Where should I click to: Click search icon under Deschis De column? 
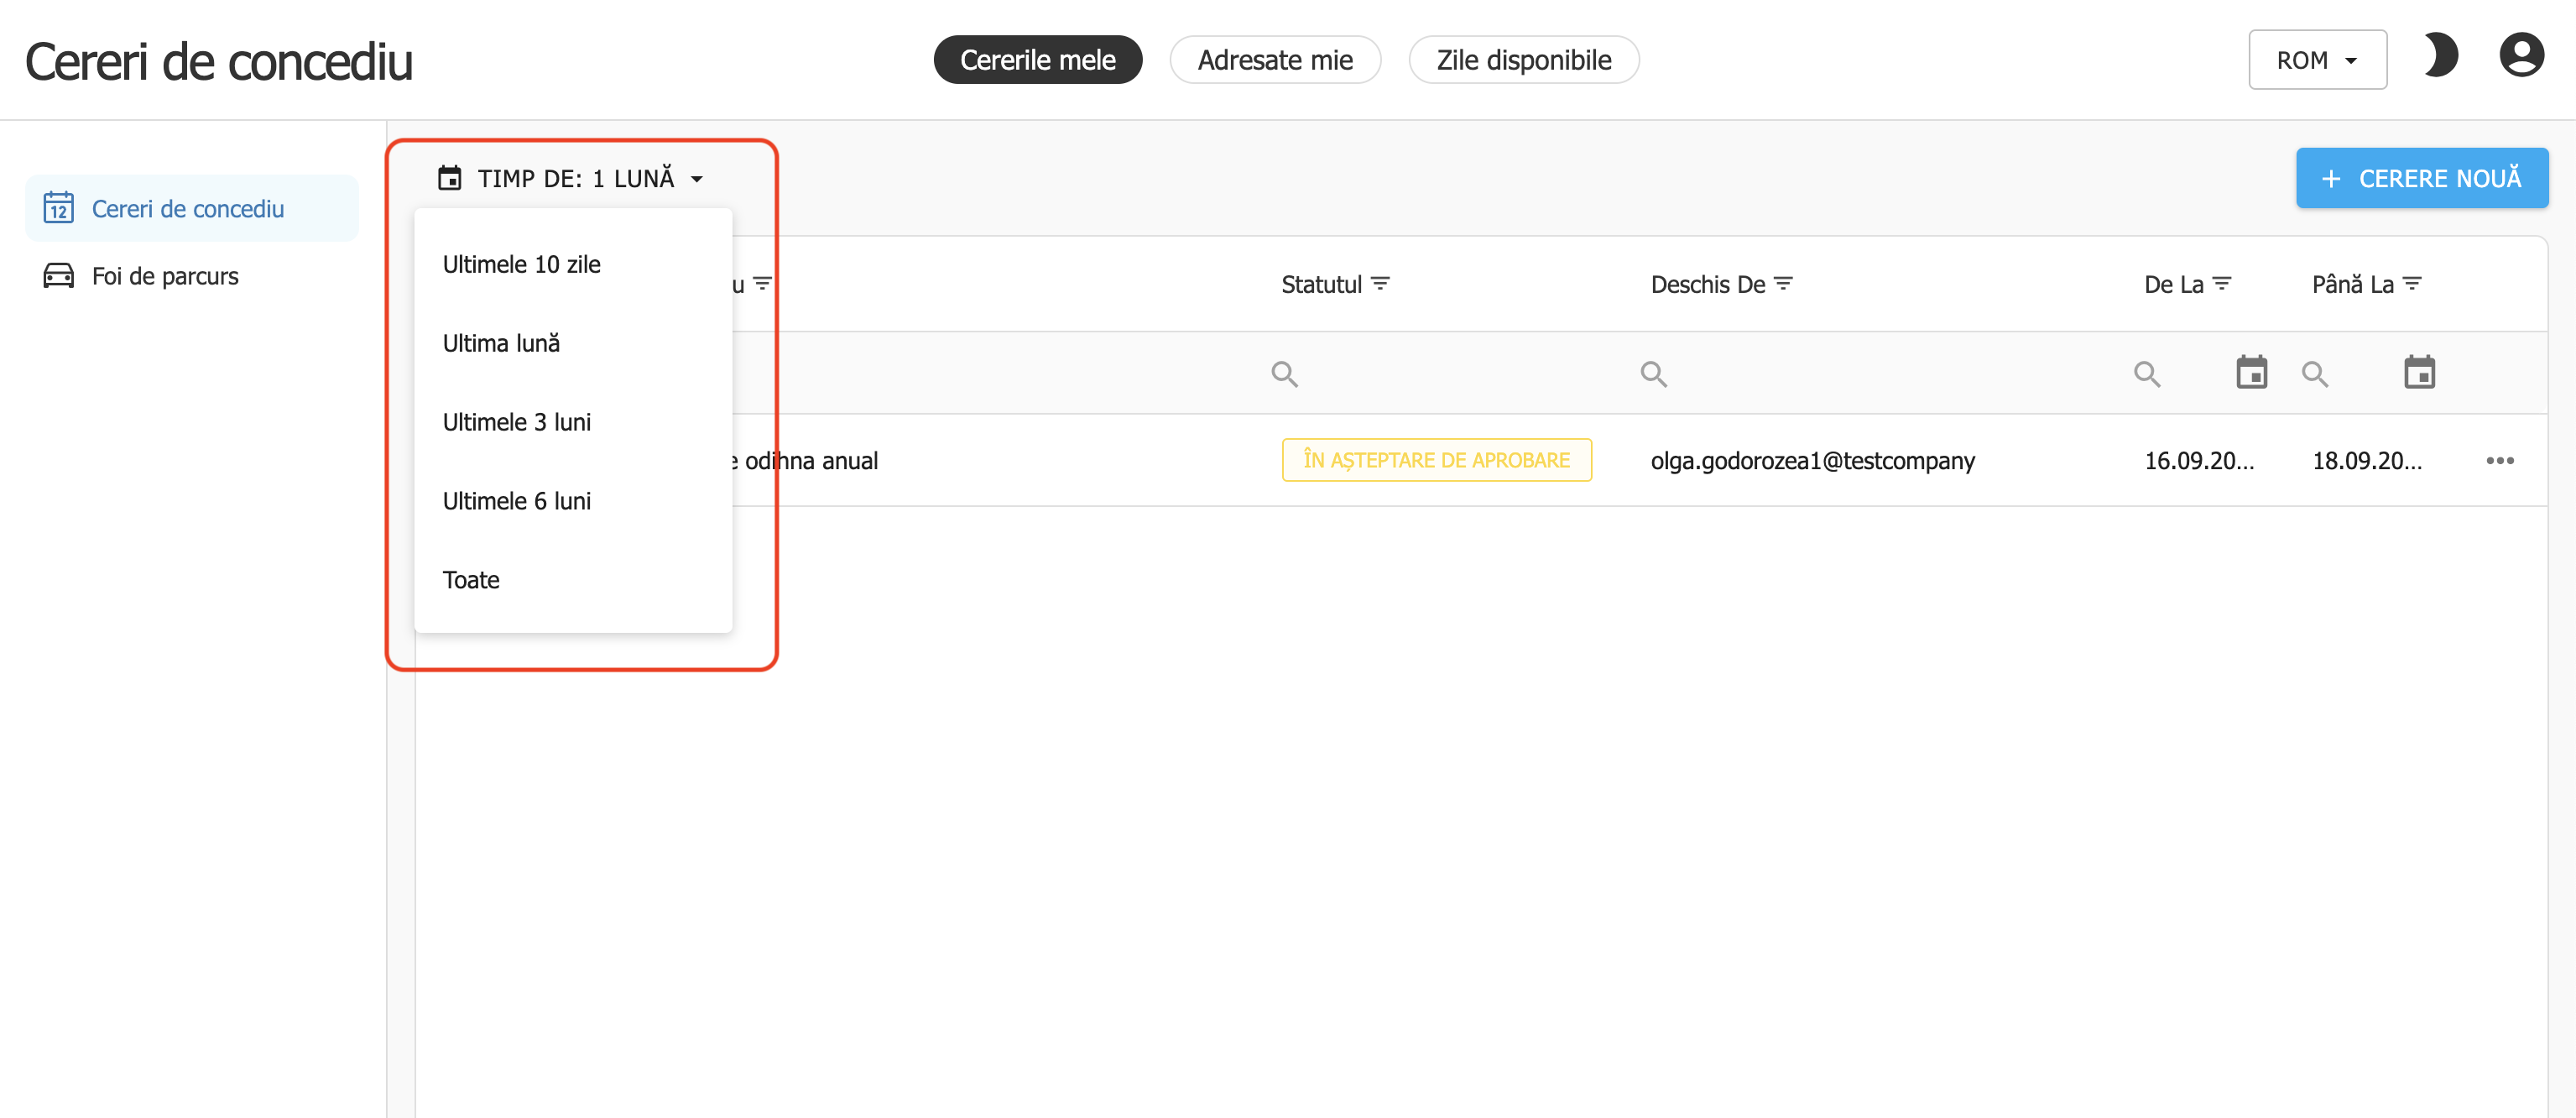coord(1653,374)
